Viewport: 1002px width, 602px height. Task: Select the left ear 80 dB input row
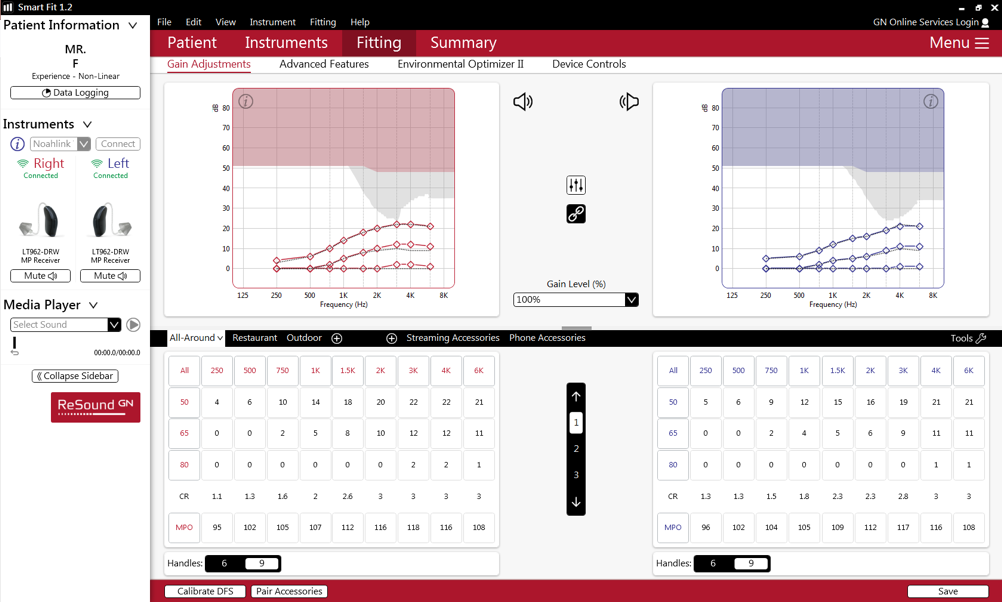pyautogui.click(x=673, y=465)
